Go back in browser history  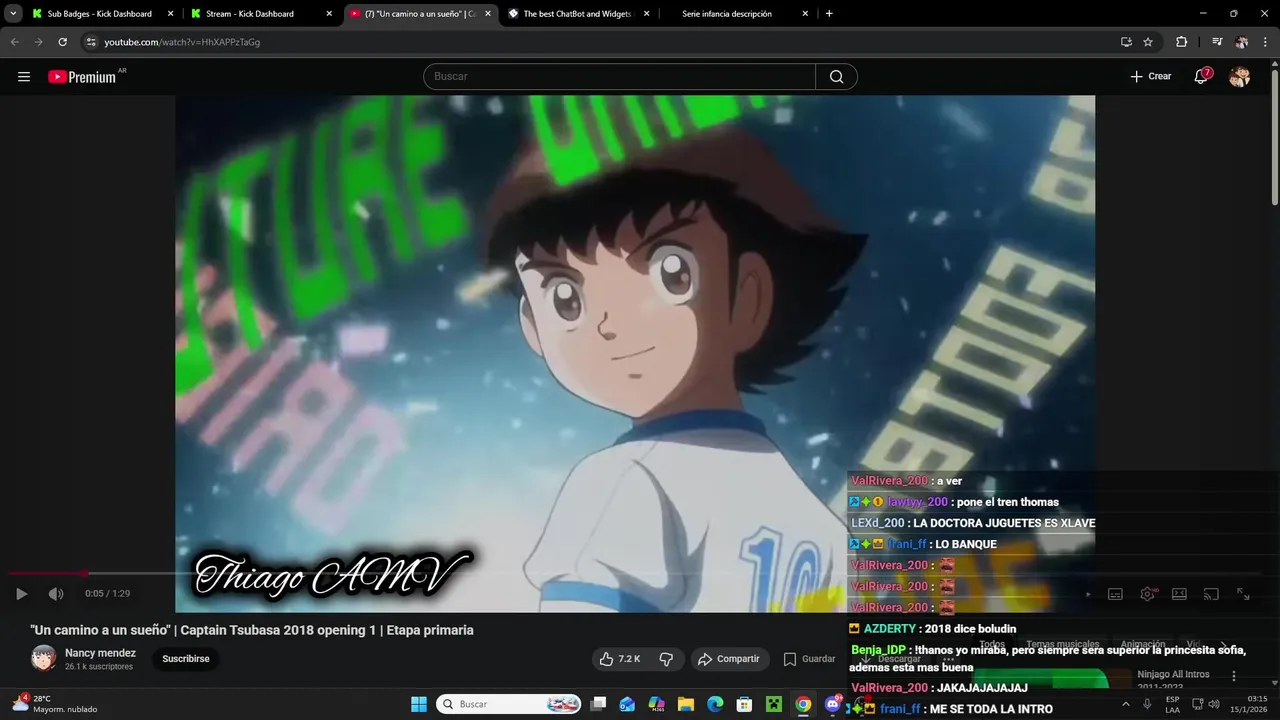coord(14,42)
